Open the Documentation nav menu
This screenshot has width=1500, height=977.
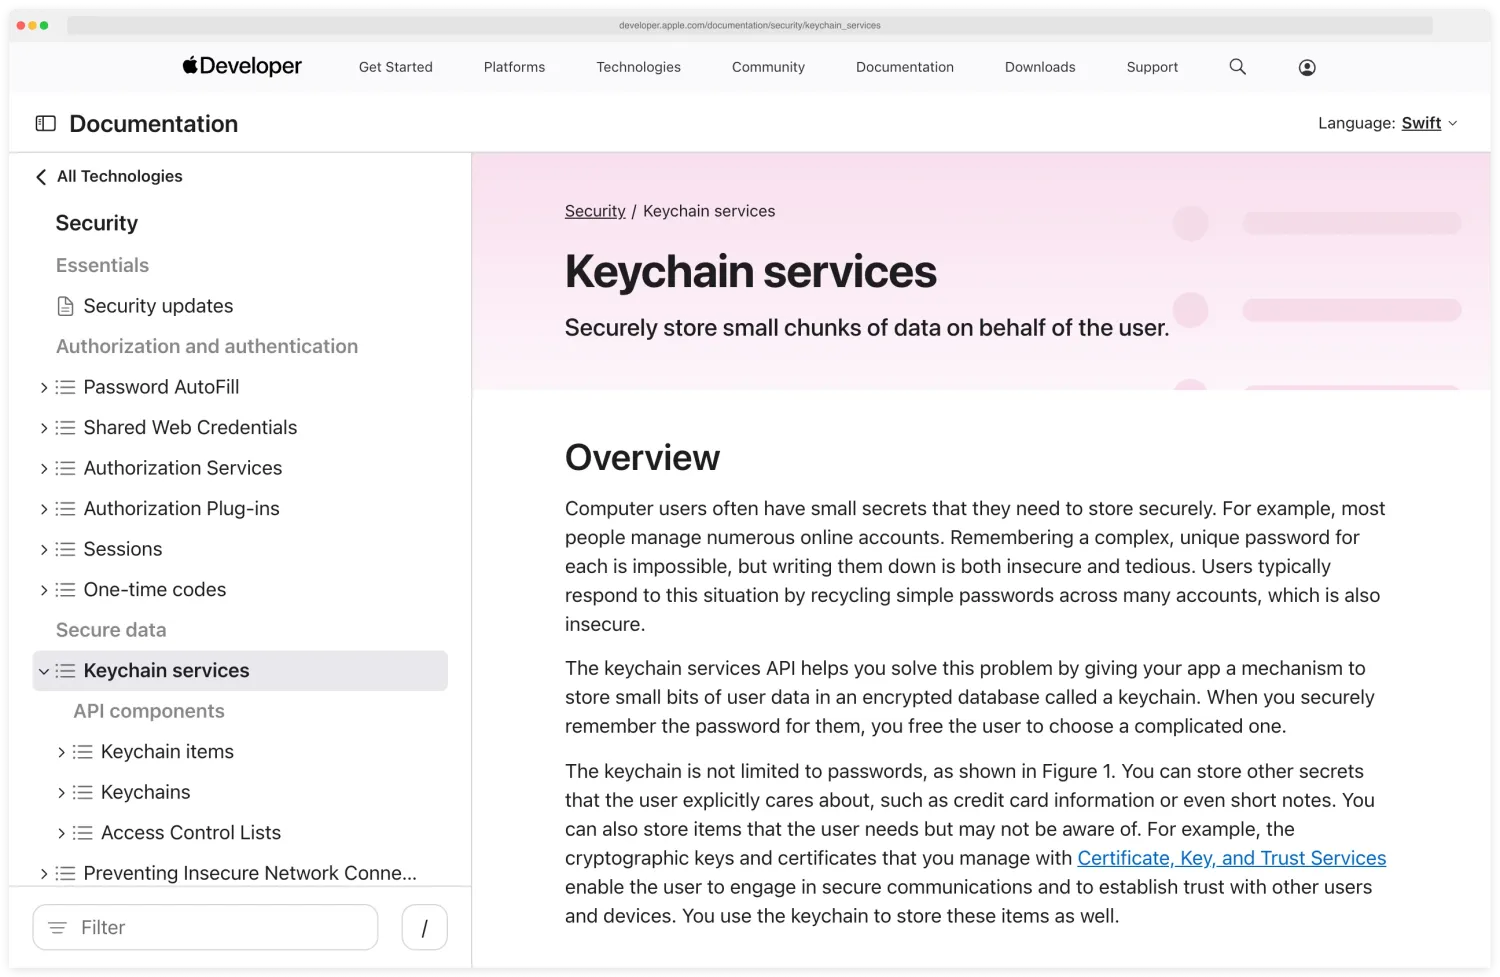tap(905, 67)
